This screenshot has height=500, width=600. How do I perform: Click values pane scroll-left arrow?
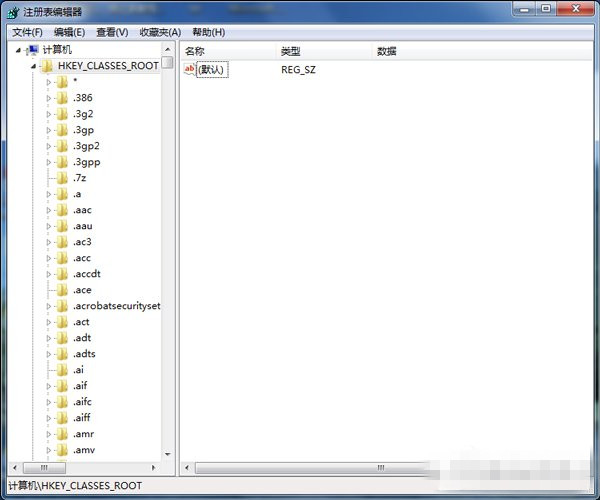click(x=187, y=468)
